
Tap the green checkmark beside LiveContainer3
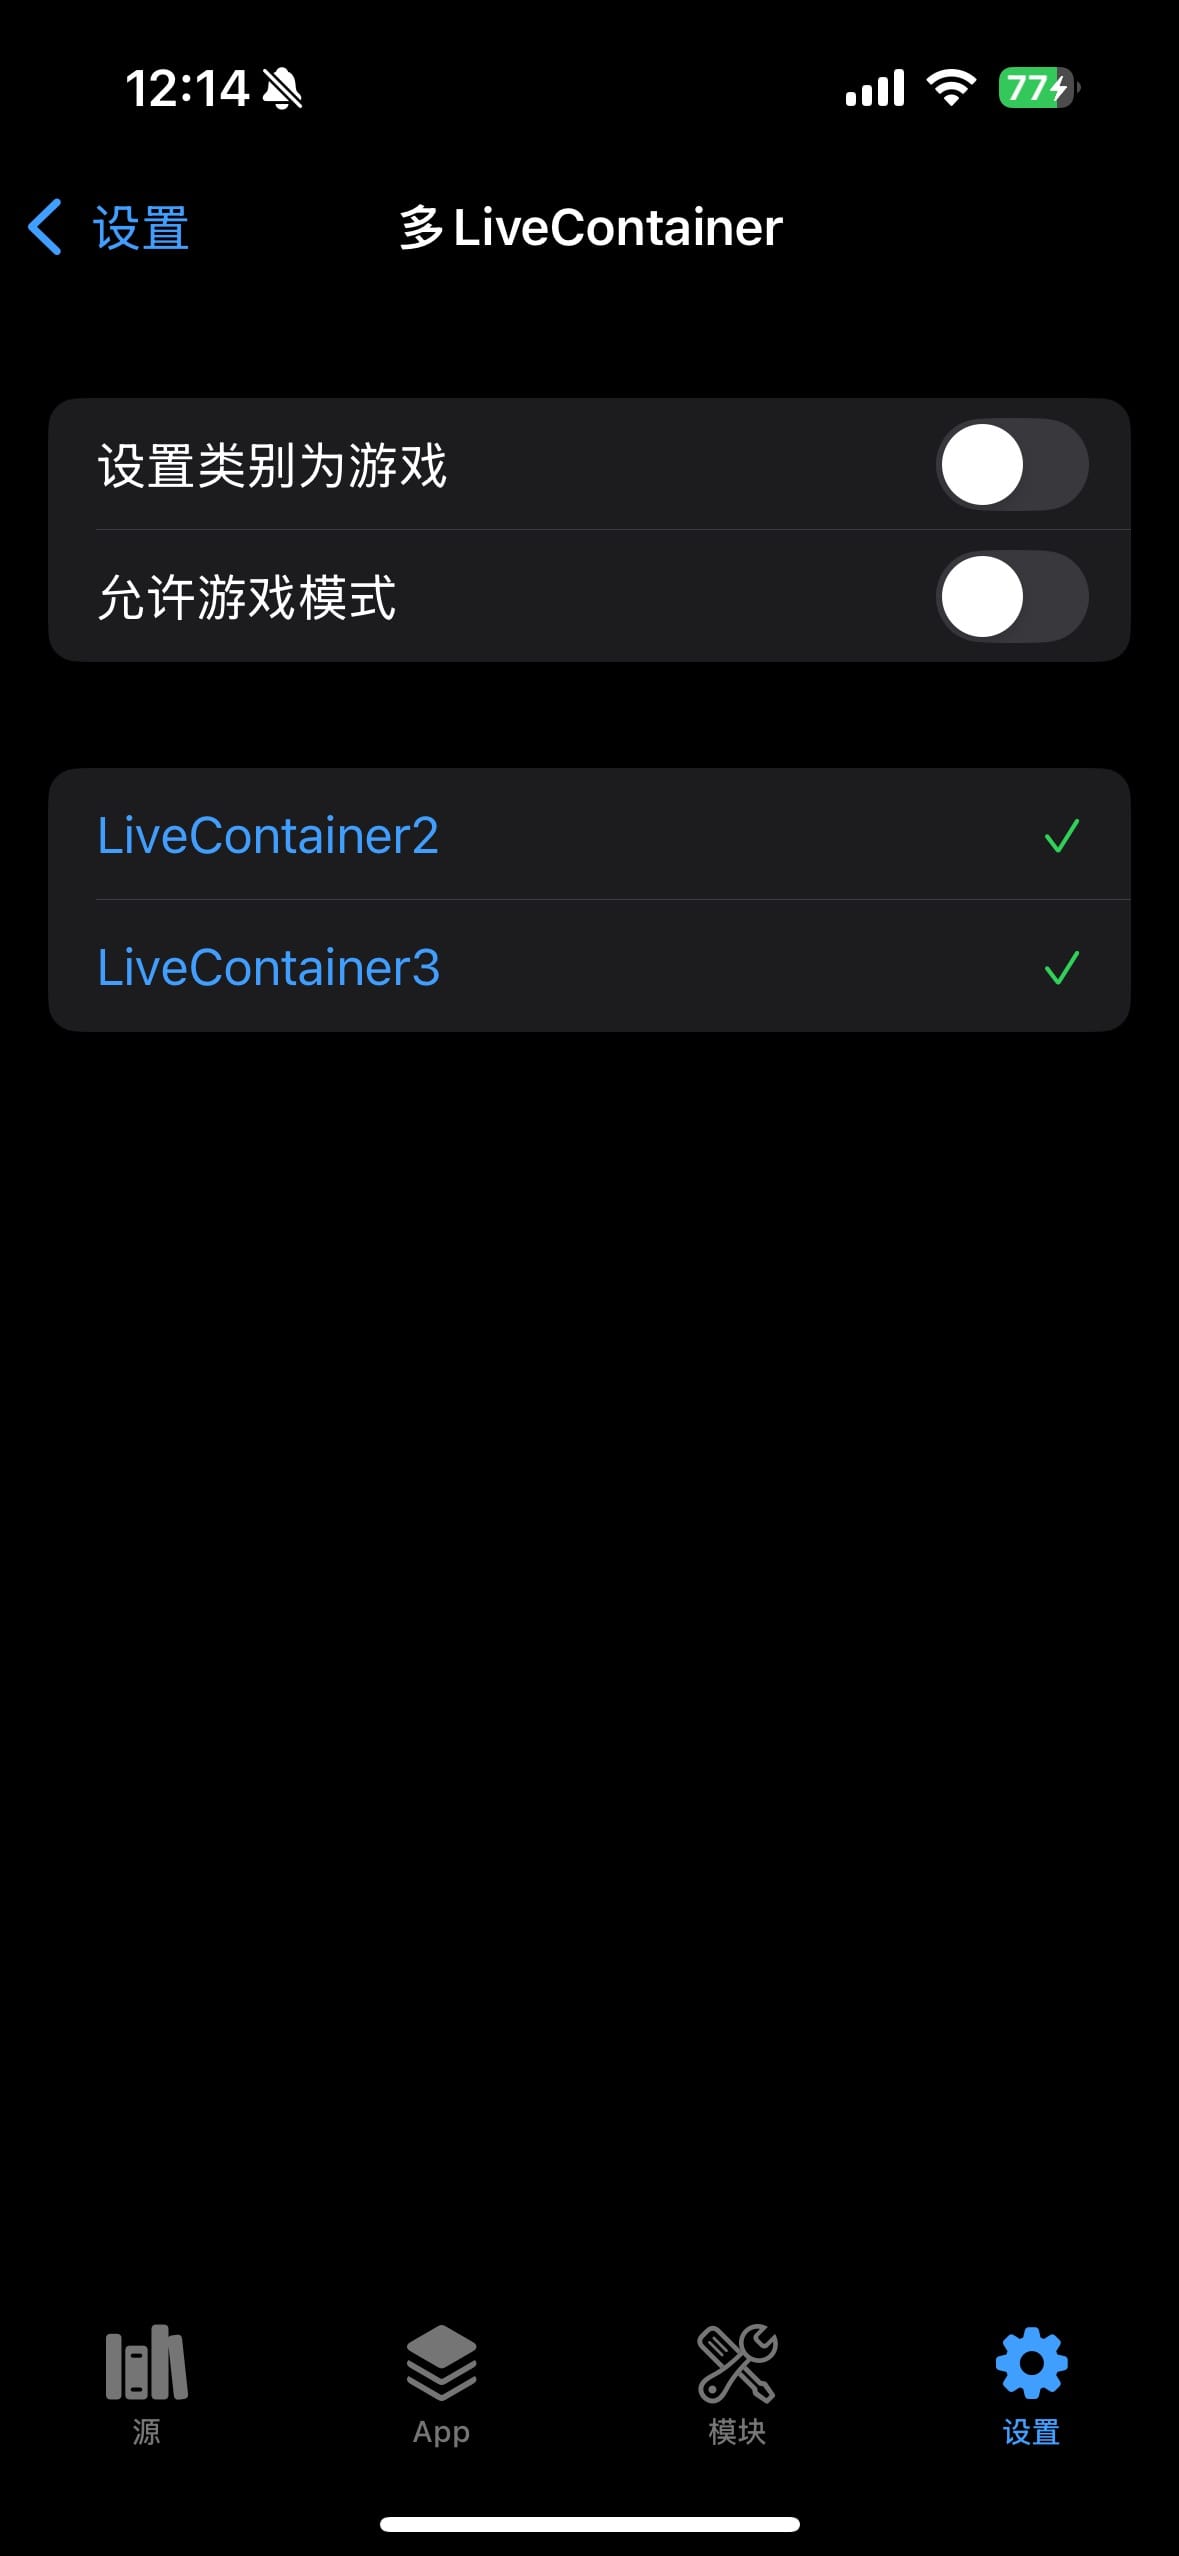tap(1061, 967)
